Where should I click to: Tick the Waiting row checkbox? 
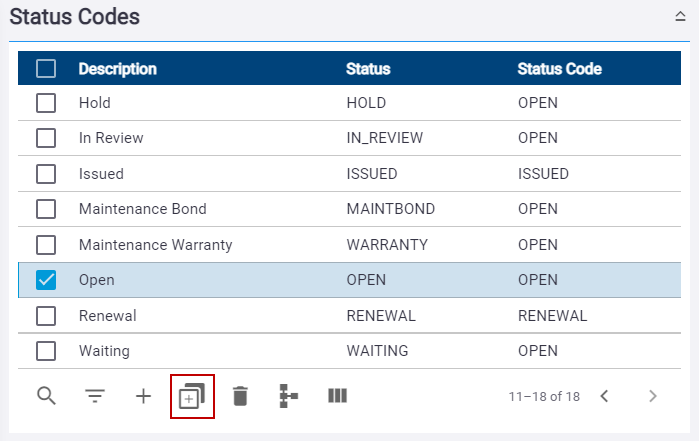click(46, 351)
